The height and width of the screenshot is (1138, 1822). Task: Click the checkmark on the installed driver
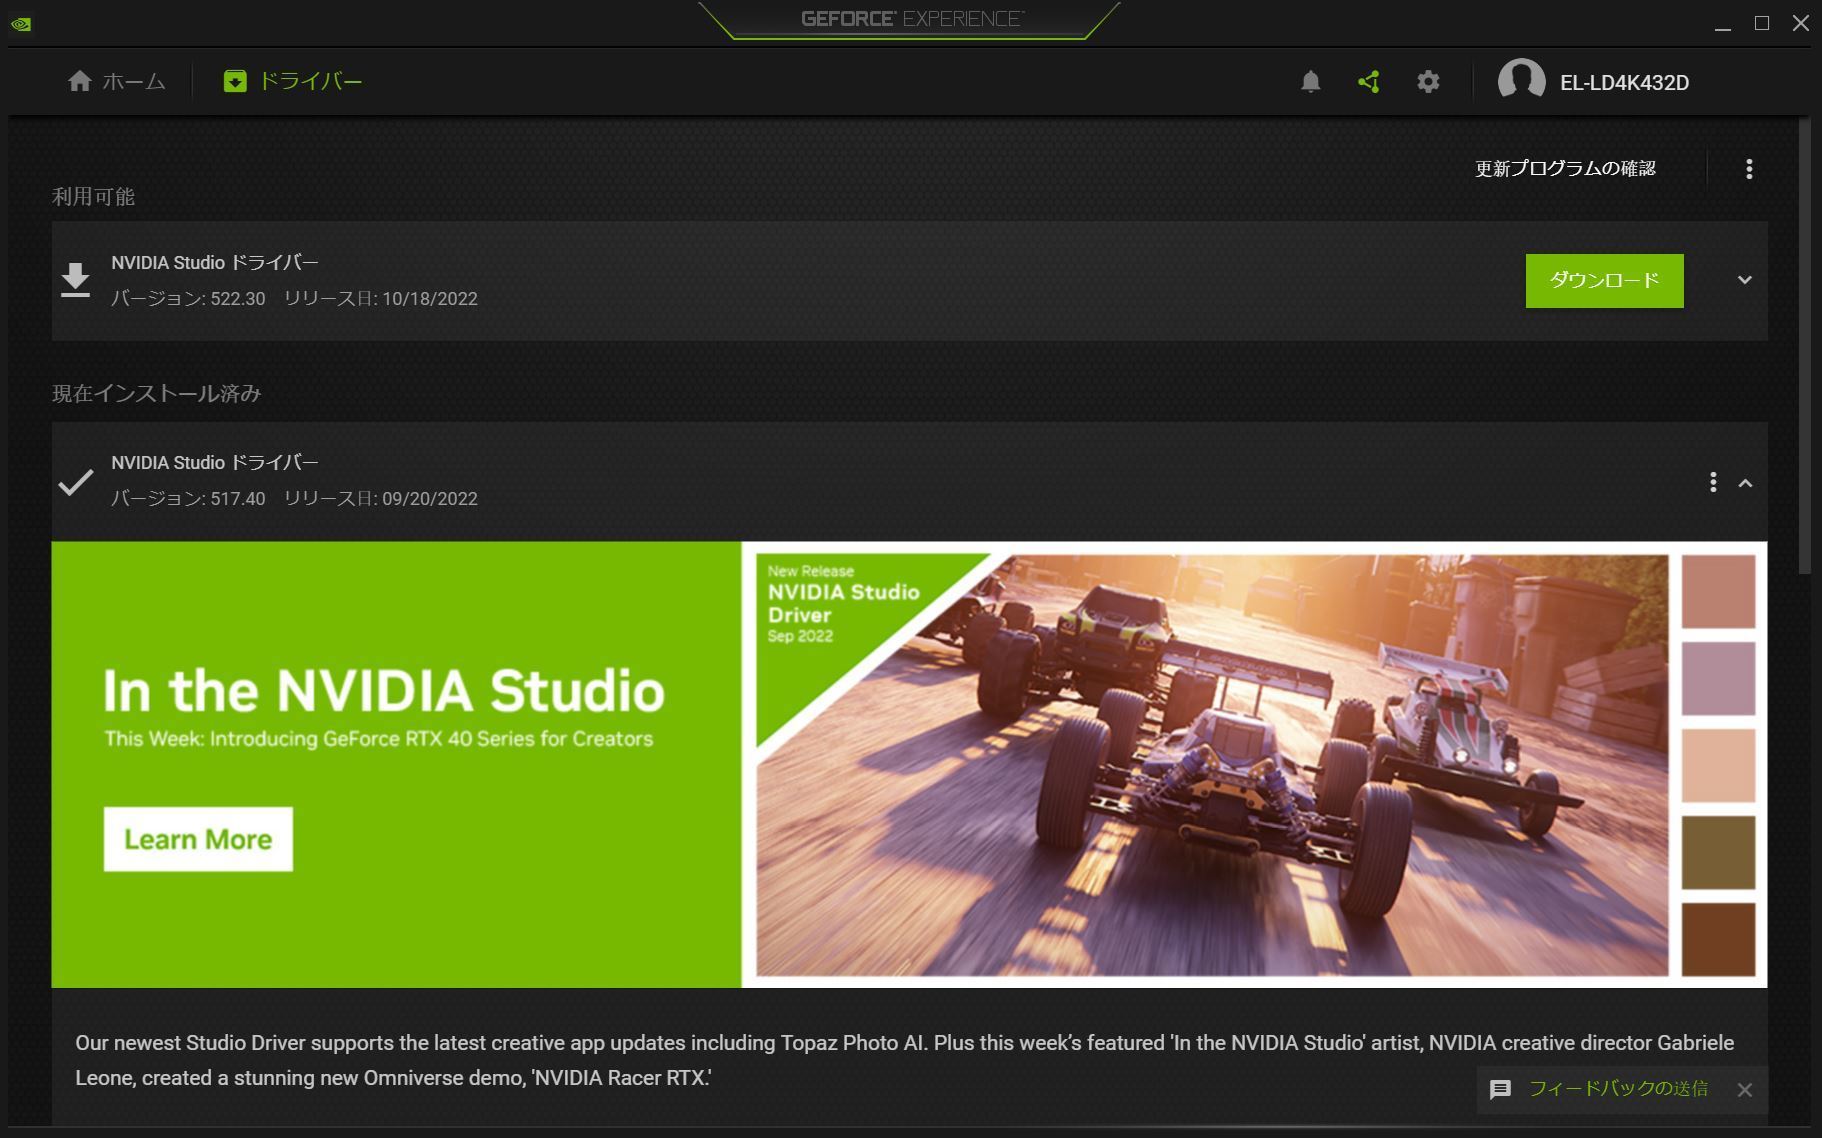[x=74, y=483]
